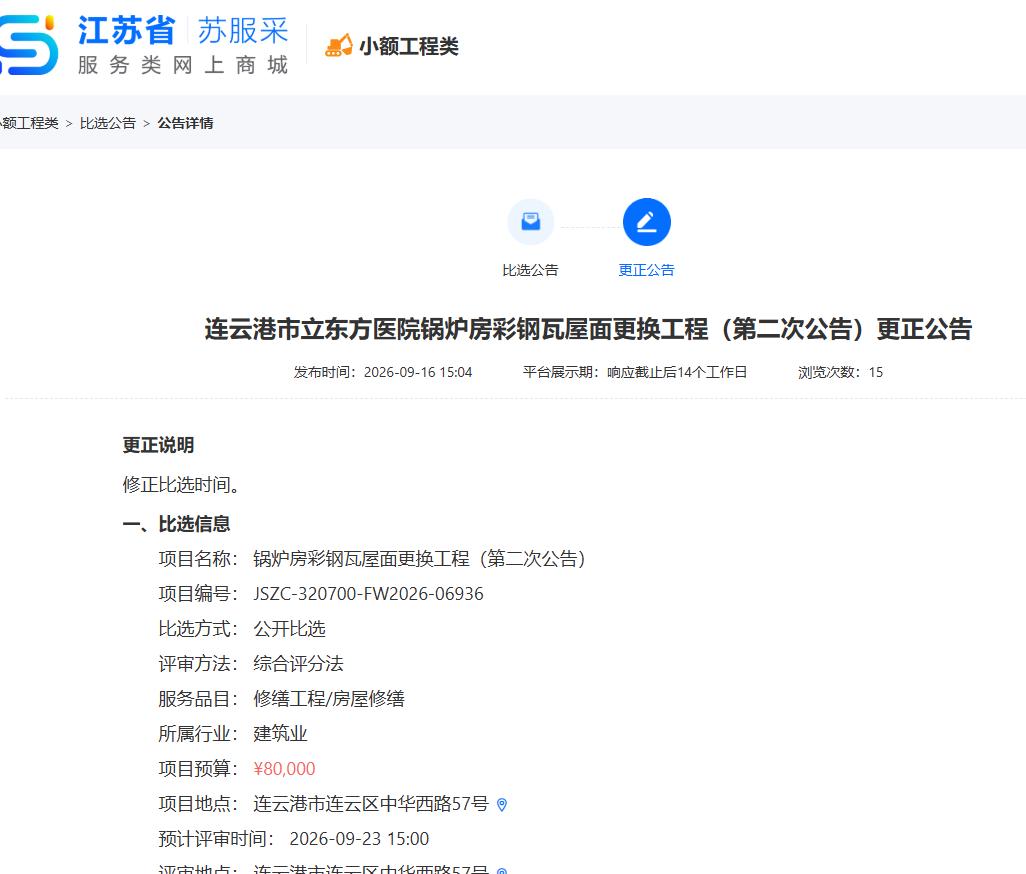Click 公告详情 breadcrumb item
1026x874 pixels.
click(x=185, y=123)
